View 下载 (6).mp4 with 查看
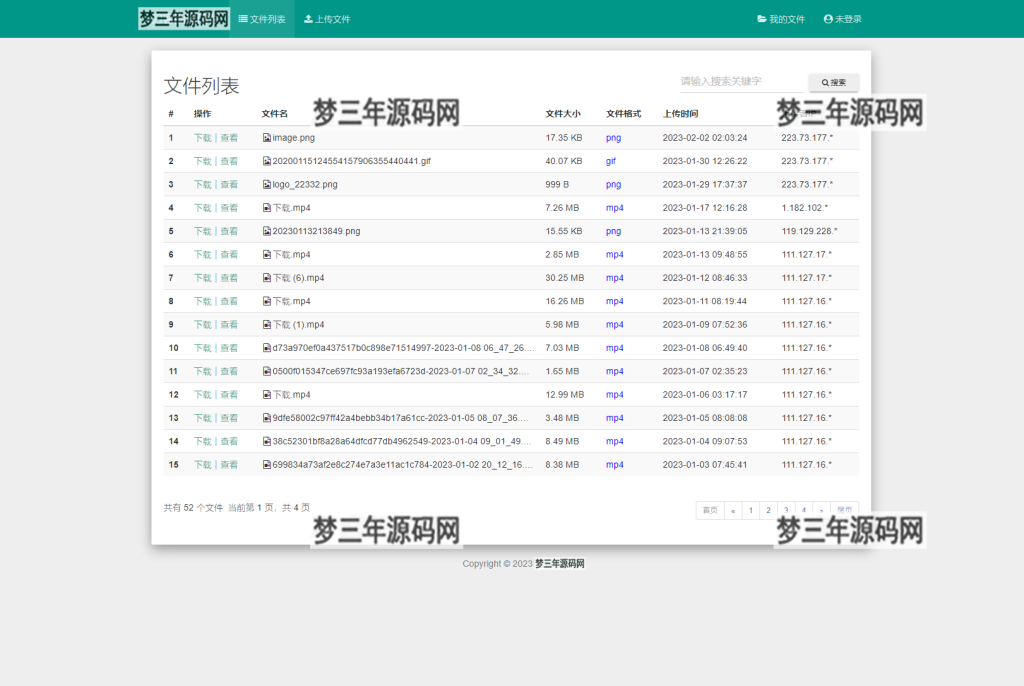1024x686 pixels. [229, 278]
